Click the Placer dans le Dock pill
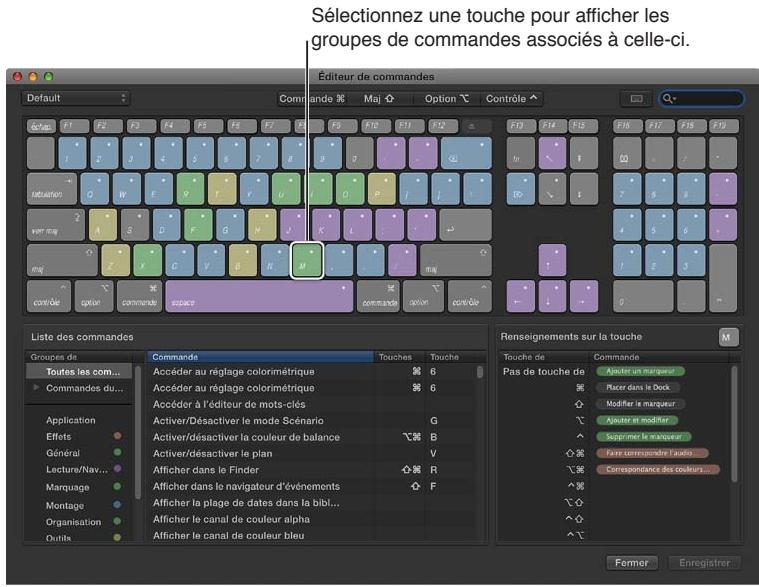The height and width of the screenshot is (587, 759). 638,387
